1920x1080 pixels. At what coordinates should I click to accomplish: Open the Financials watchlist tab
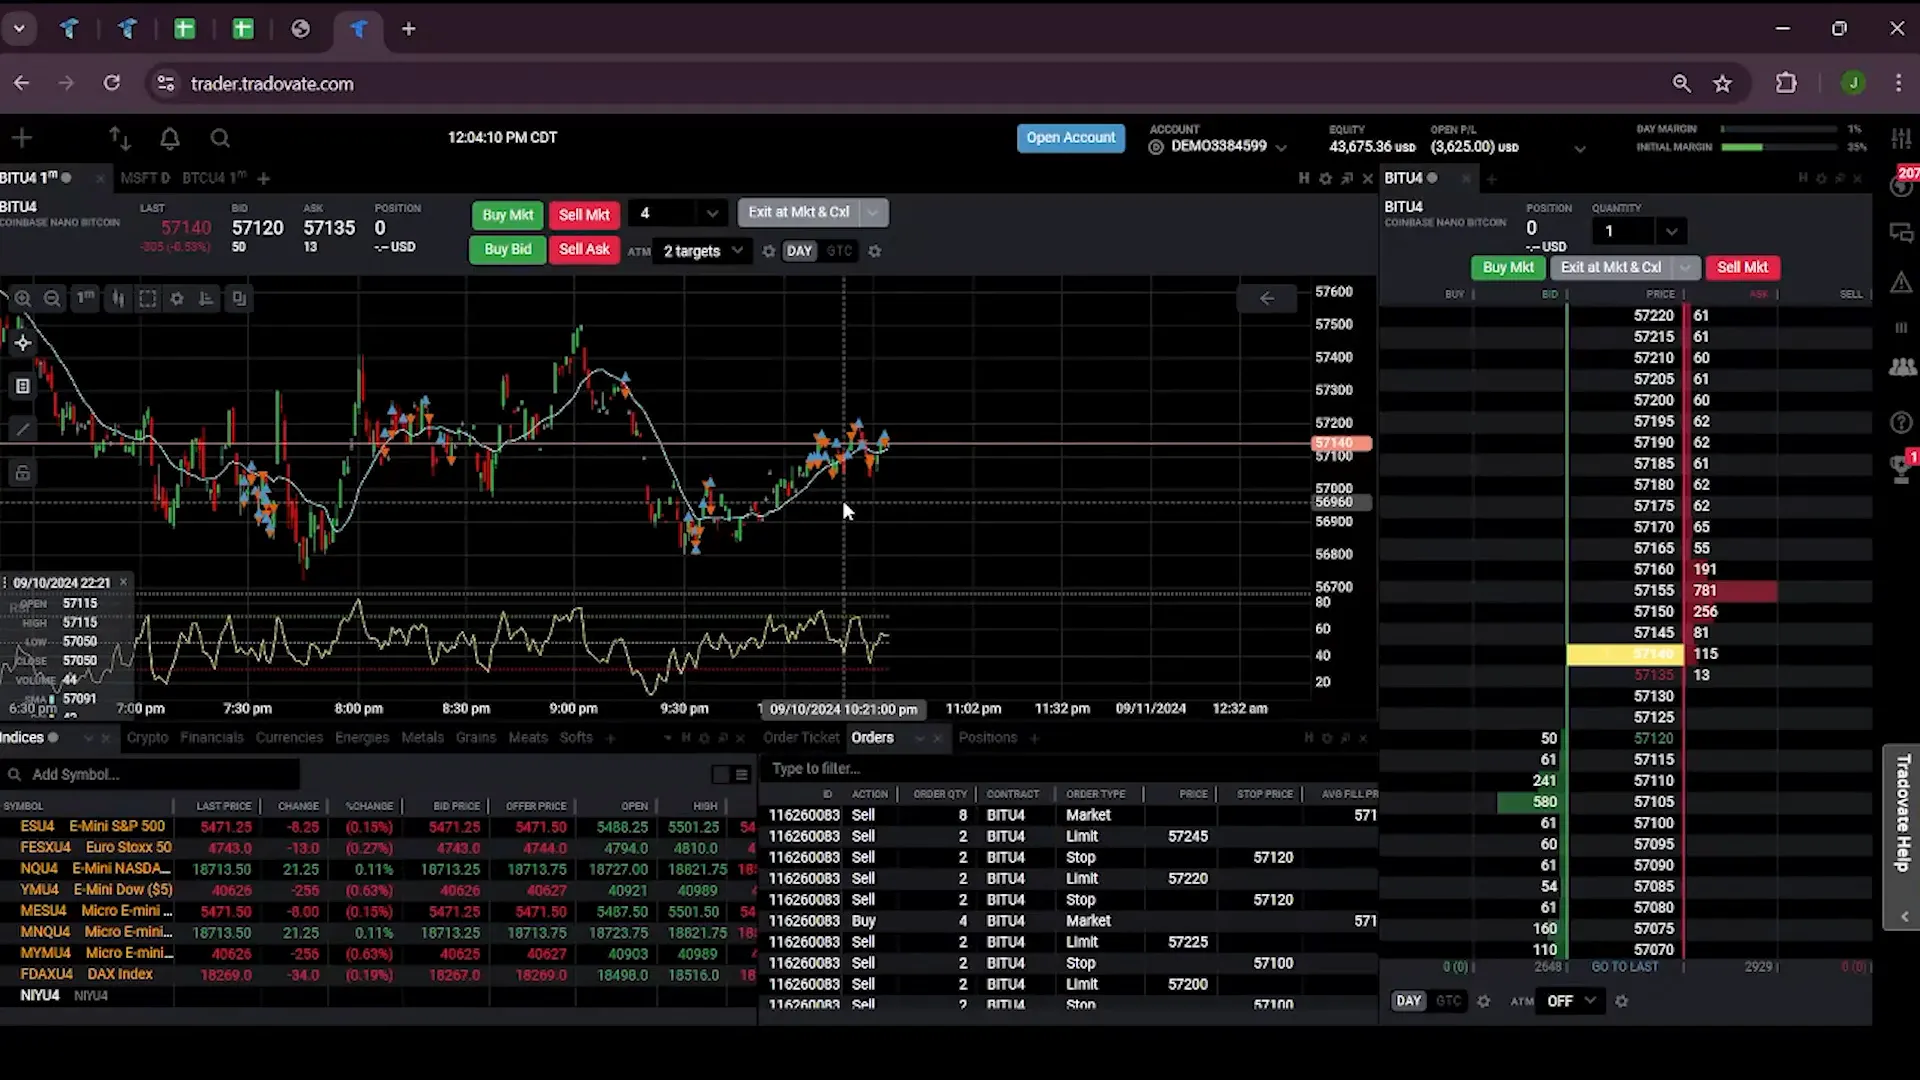click(x=212, y=738)
